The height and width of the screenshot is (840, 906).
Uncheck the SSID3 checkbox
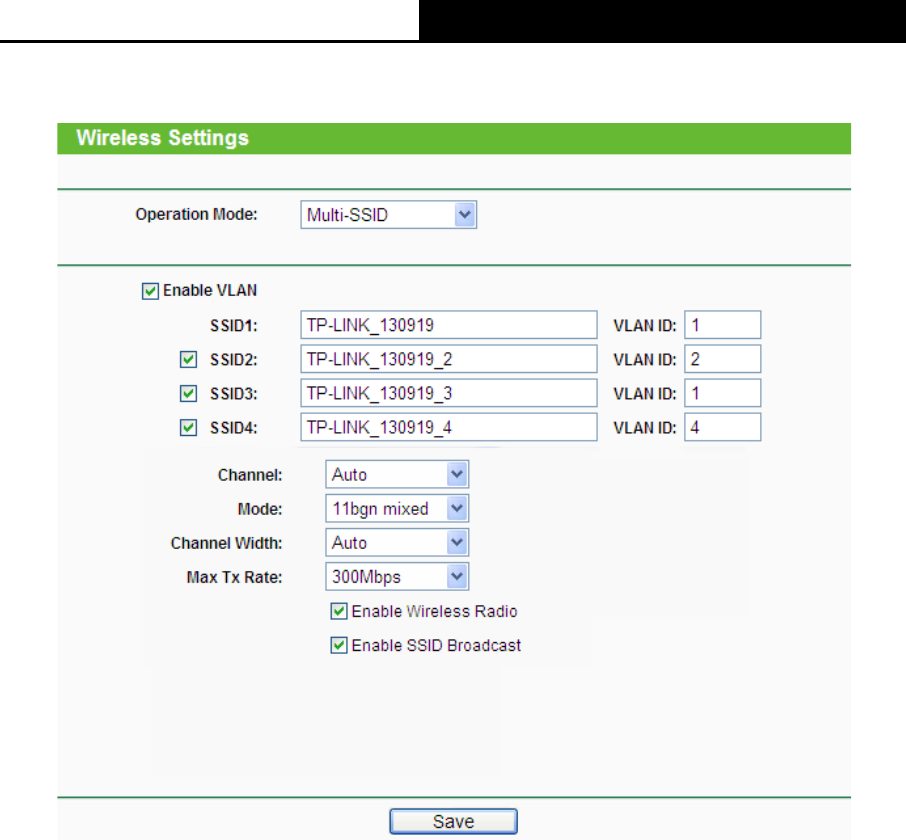coord(188,393)
